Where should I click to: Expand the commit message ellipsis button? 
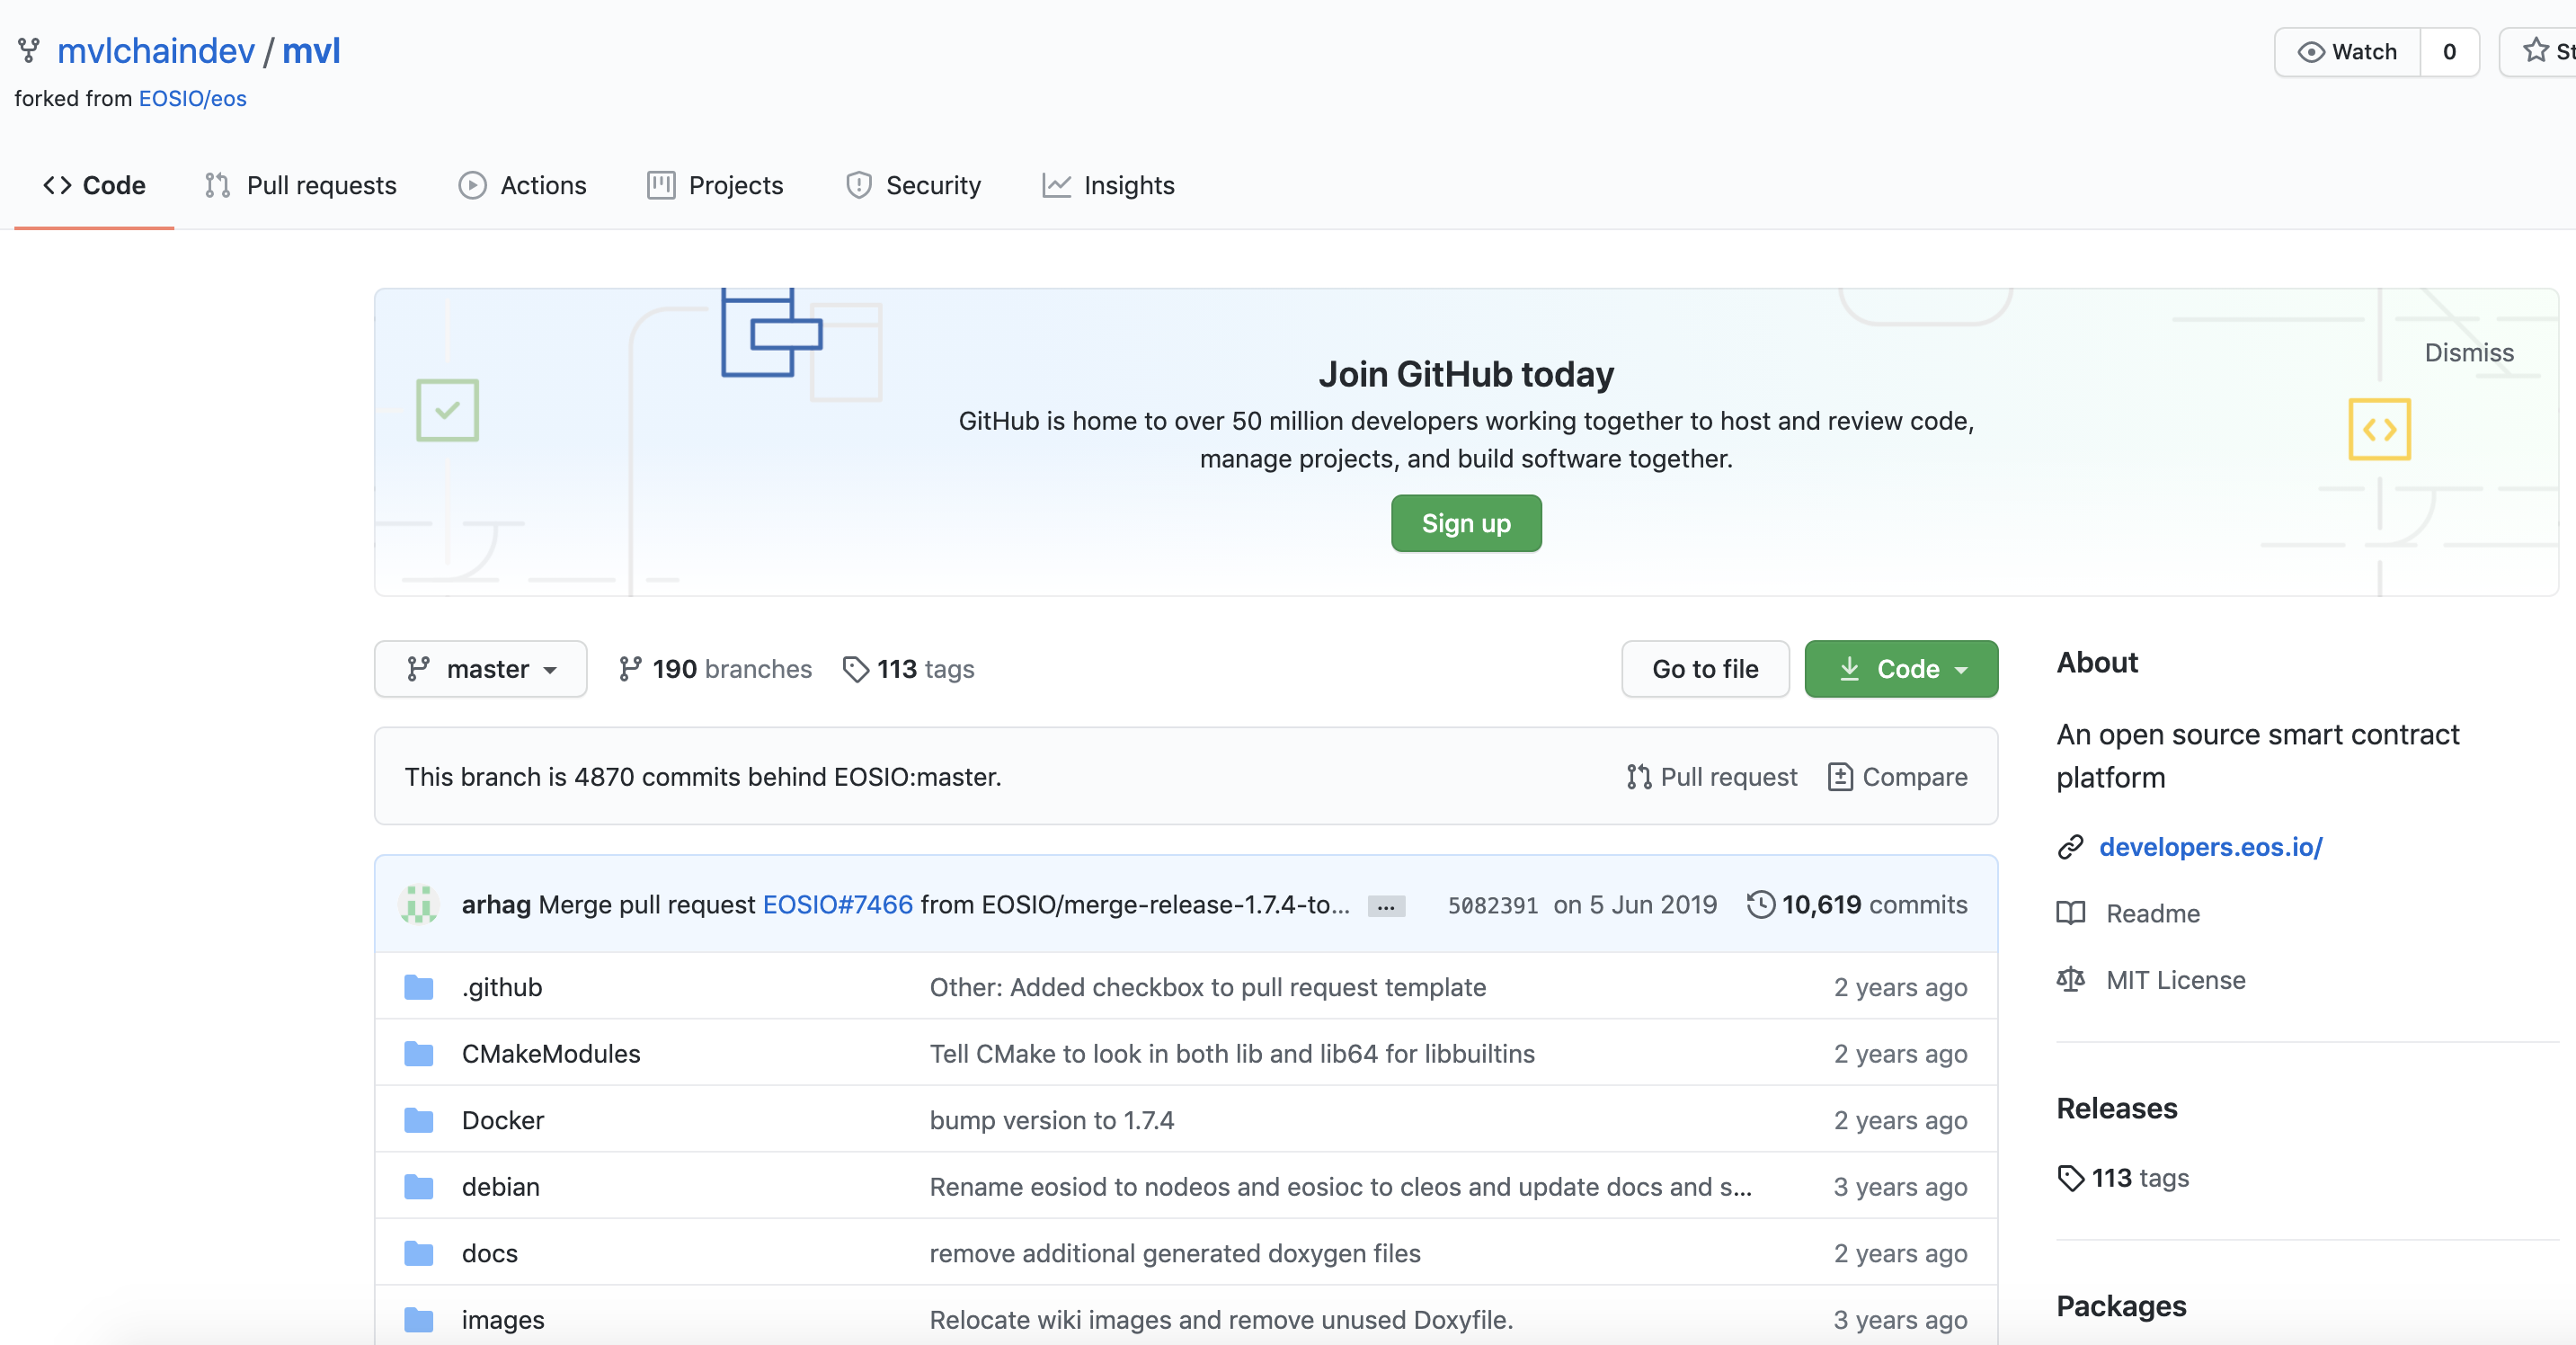click(1386, 906)
